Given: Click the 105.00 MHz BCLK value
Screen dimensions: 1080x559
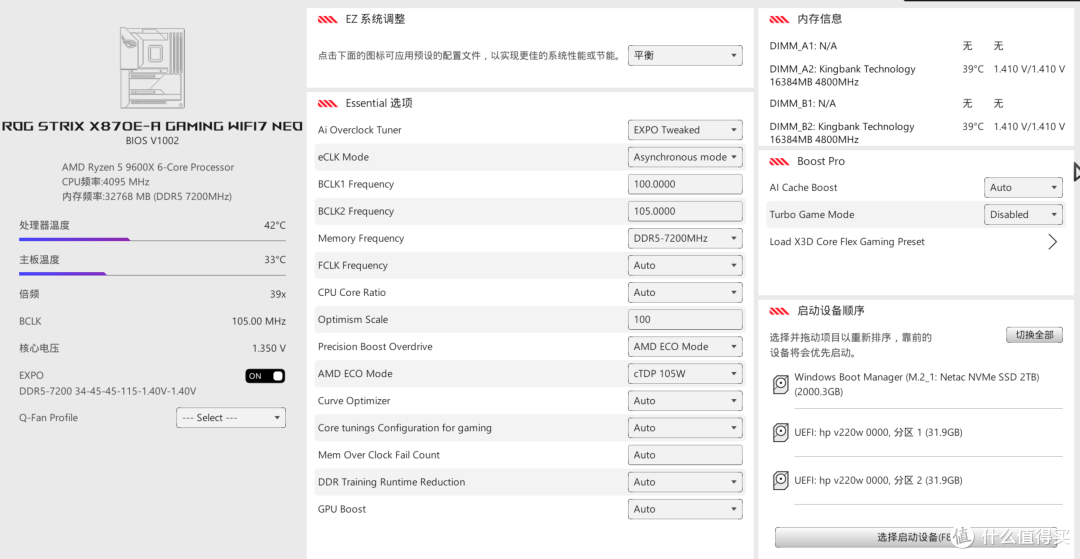Looking at the screenshot, I should 258,321.
